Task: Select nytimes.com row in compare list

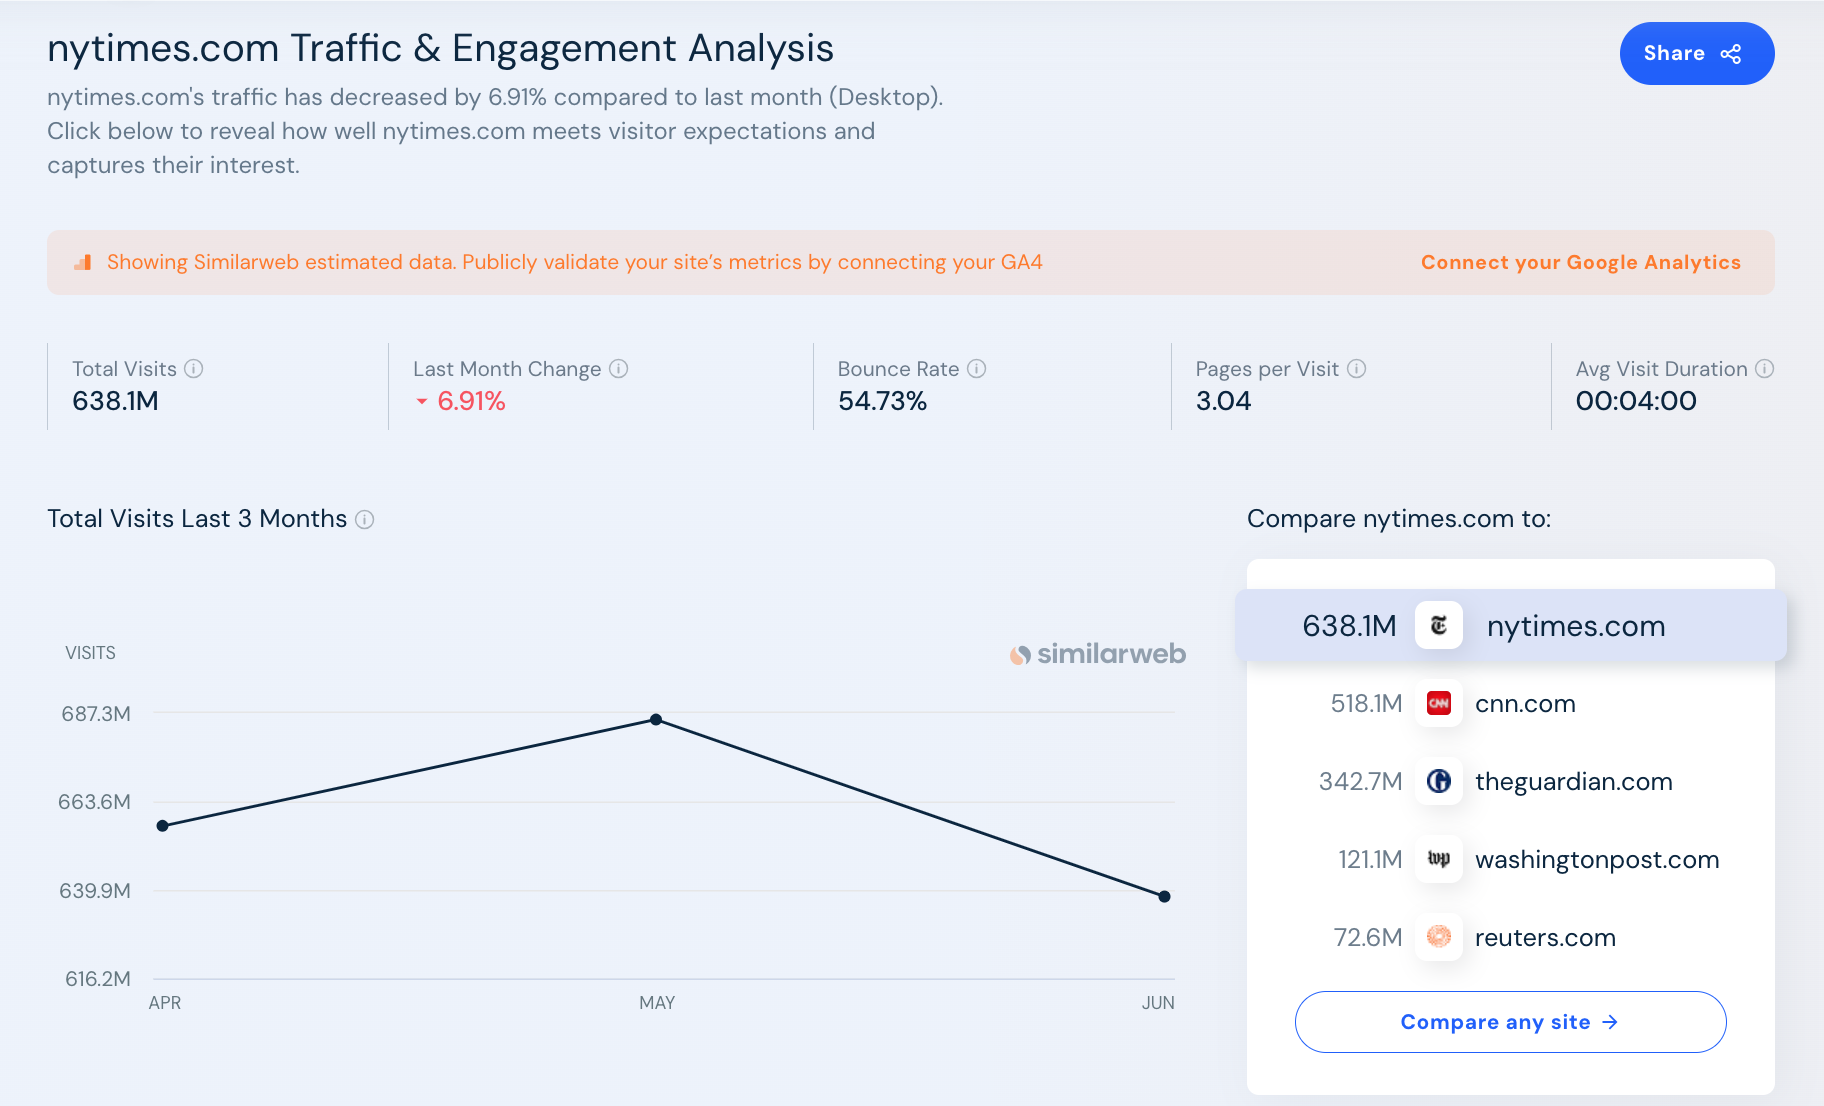Action: click(1511, 626)
